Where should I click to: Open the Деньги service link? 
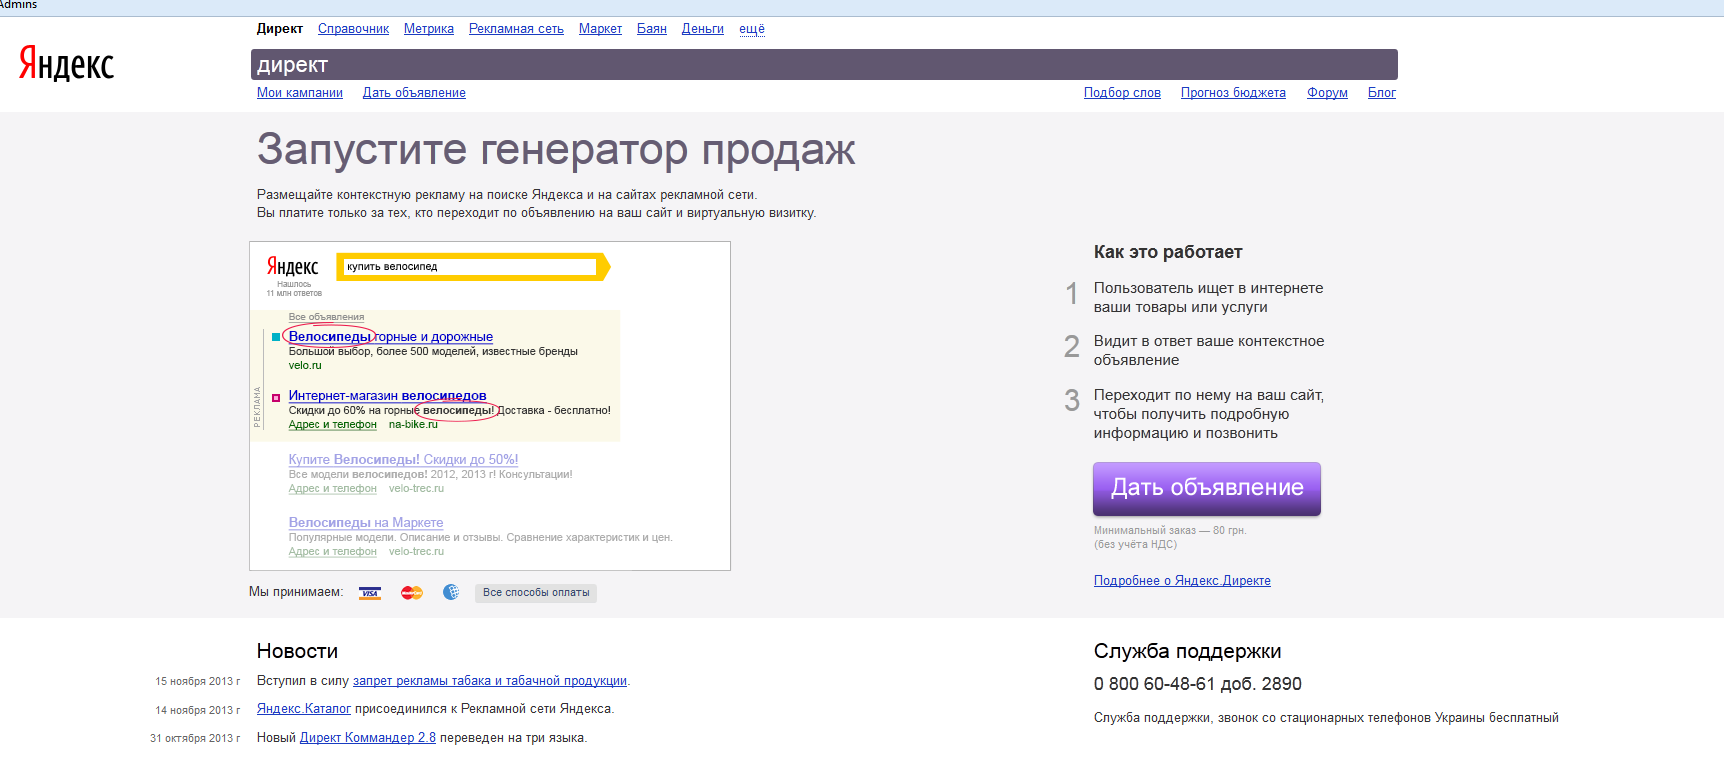point(703,29)
